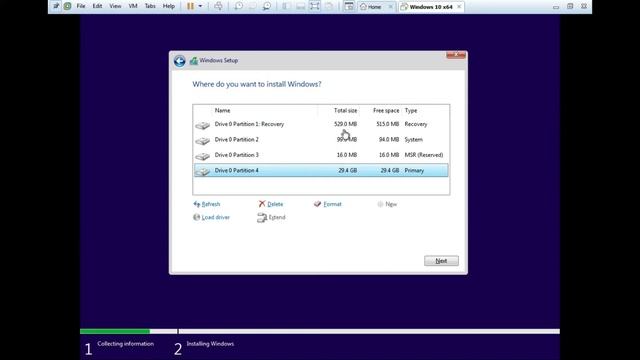Minimize the VMware window
Screen dimensions: 640x360
tap(556, 7)
